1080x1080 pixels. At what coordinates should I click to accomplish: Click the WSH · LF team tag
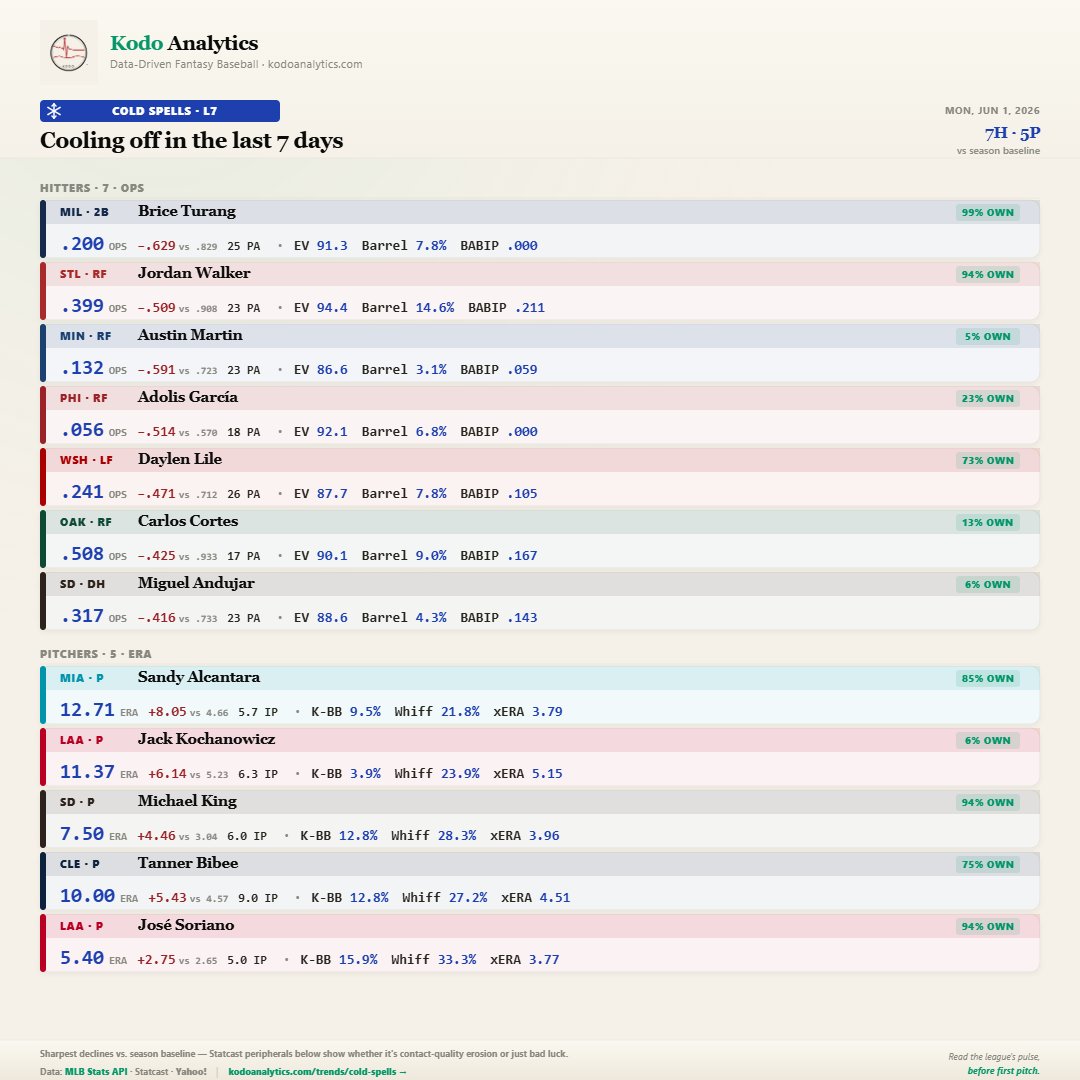[86, 460]
